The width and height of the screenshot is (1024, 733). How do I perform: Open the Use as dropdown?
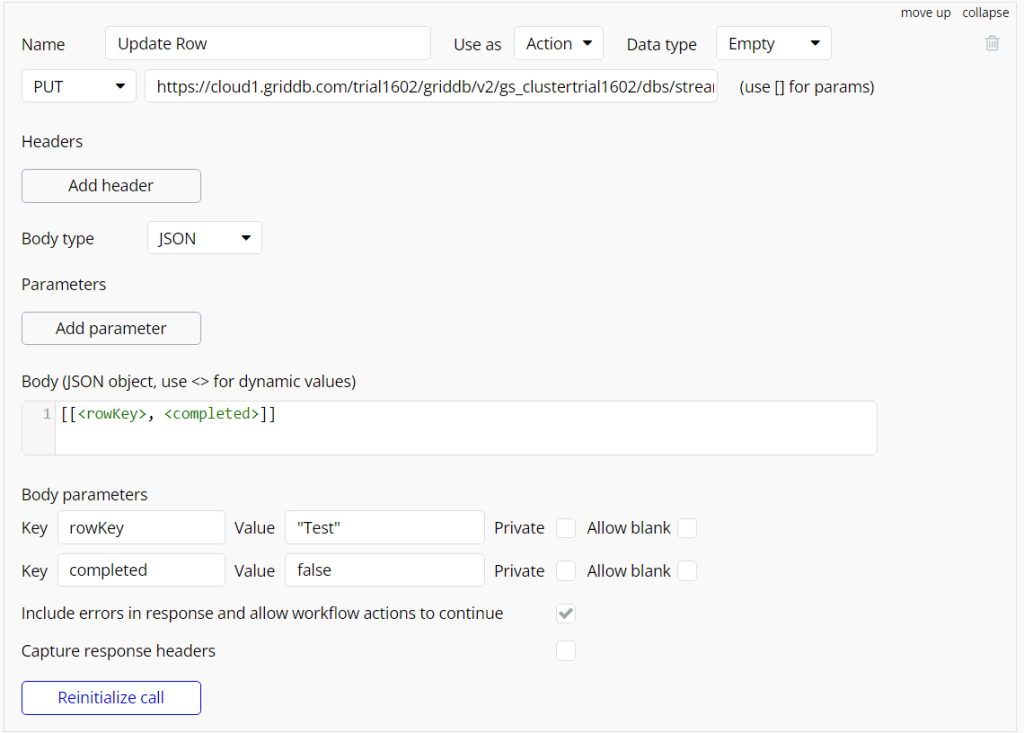coord(558,43)
